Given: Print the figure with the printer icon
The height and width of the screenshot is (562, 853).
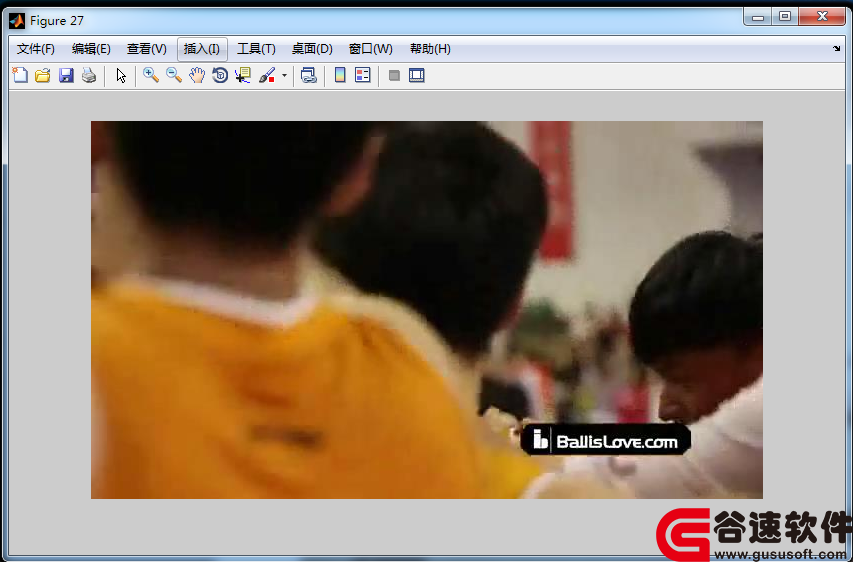Looking at the screenshot, I should pos(89,75).
